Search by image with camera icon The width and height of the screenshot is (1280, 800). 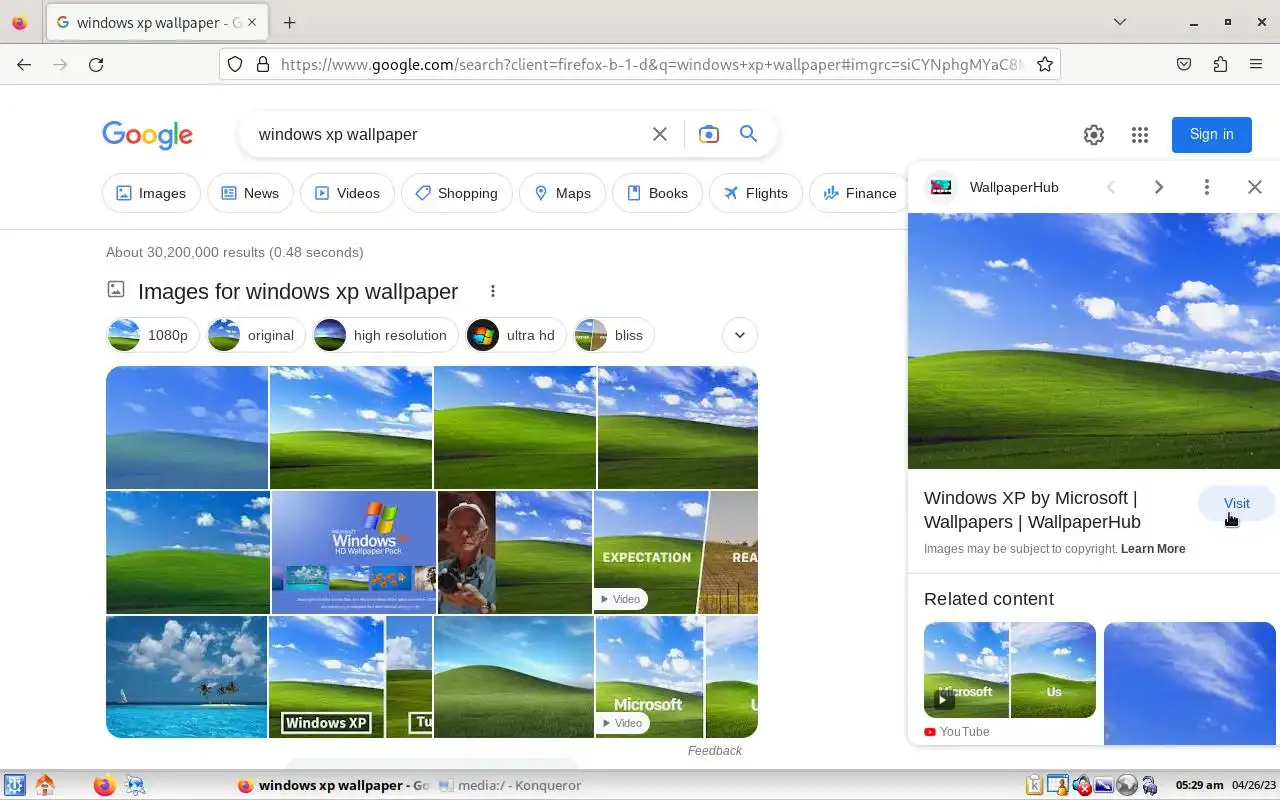click(x=709, y=134)
